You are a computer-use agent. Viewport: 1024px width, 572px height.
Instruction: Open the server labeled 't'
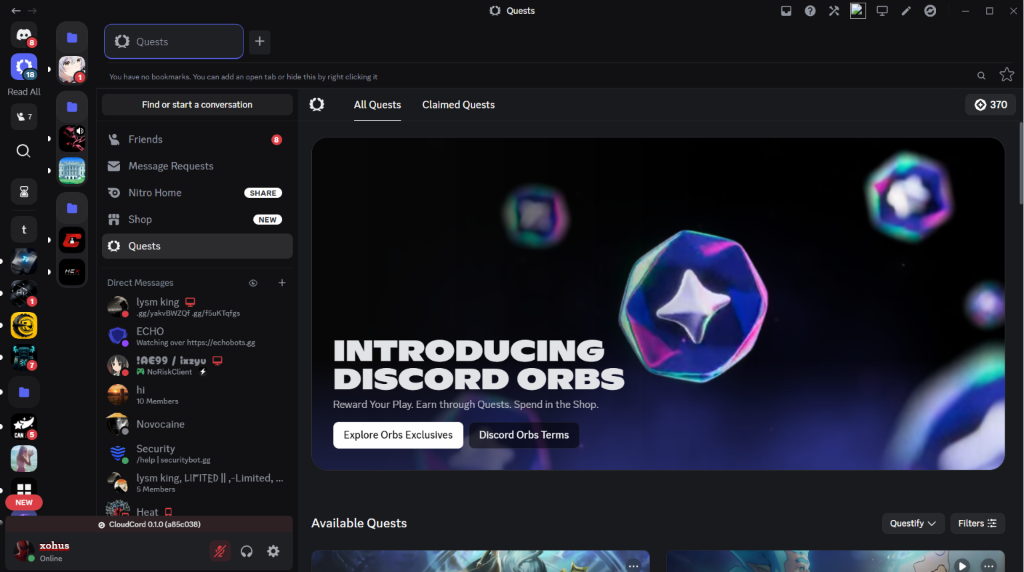(24, 229)
